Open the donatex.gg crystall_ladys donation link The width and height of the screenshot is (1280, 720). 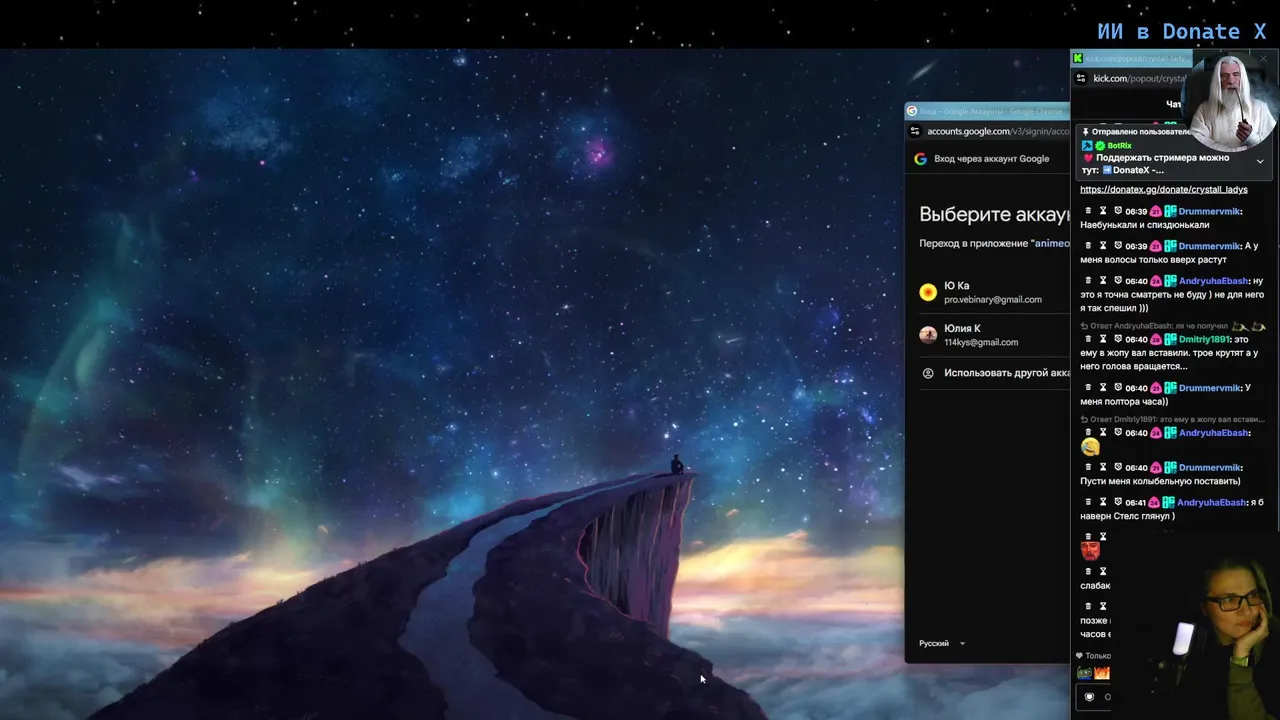tap(1164, 189)
